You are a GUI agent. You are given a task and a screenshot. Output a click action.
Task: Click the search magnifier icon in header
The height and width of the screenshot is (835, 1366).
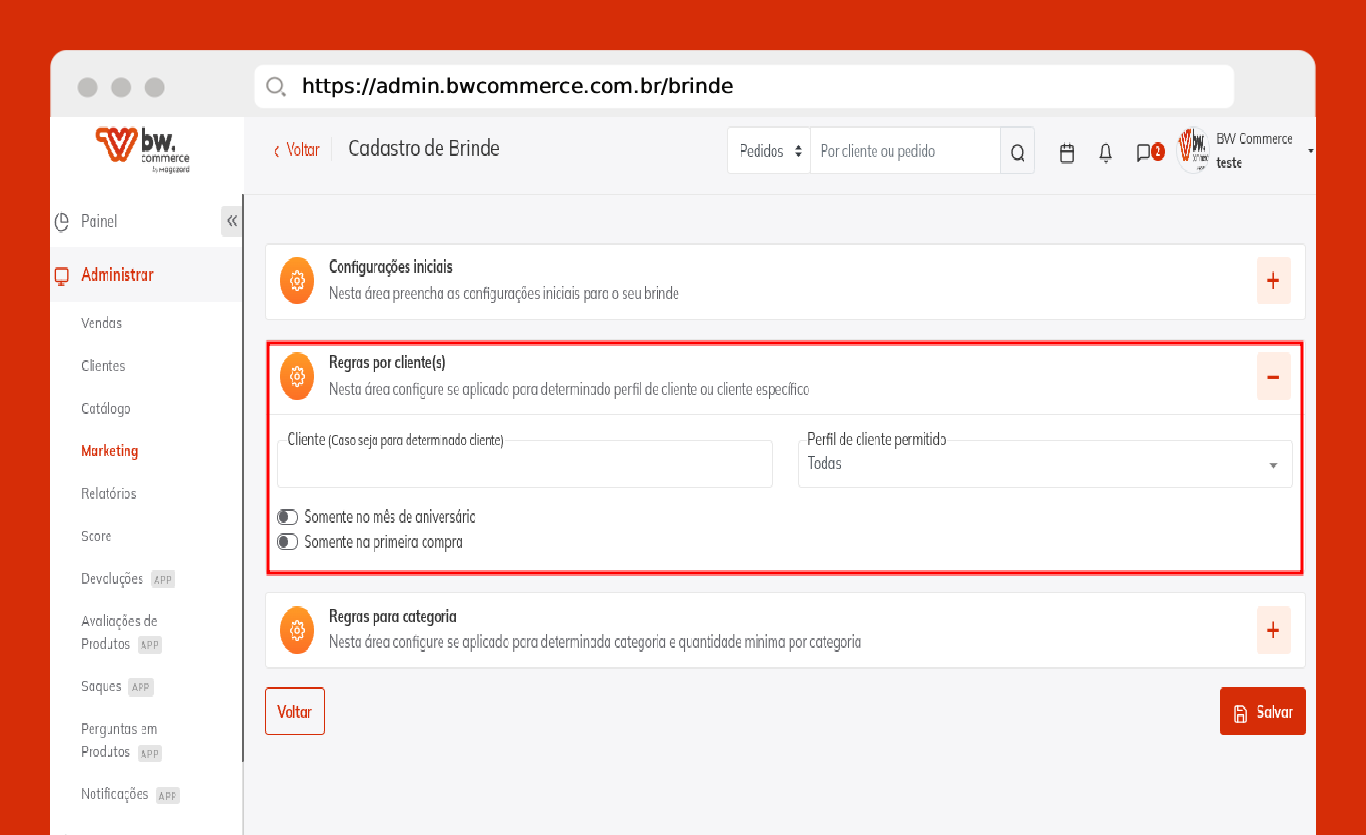coord(1017,152)
